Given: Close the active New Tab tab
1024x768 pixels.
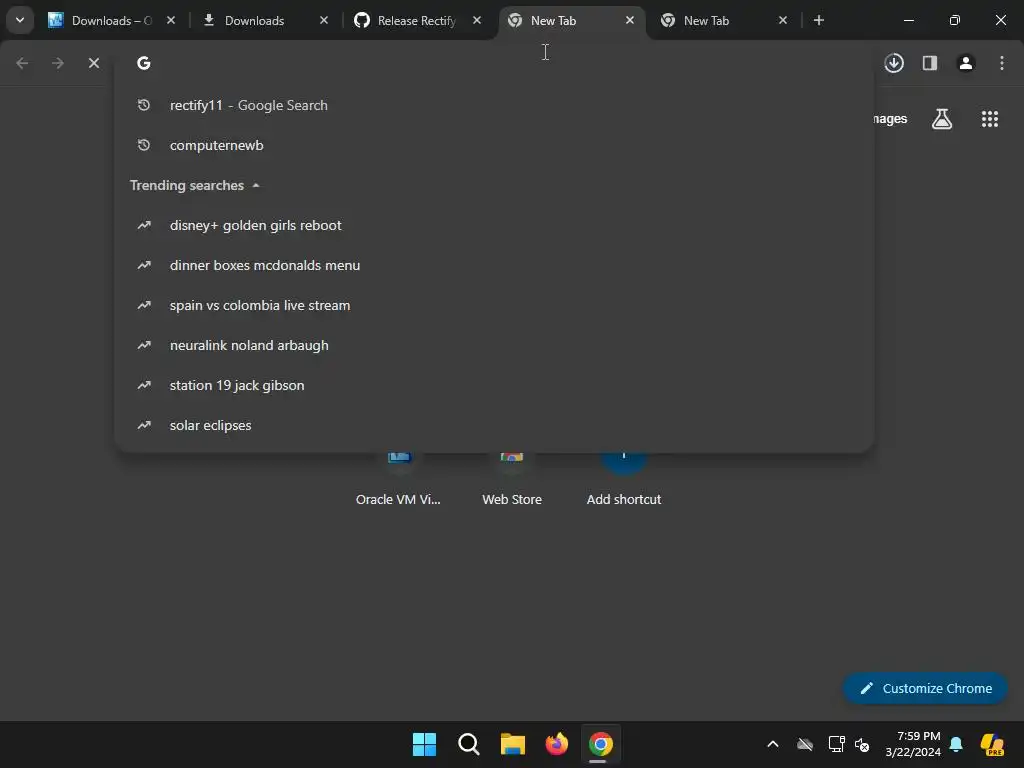Looking at the screenshot, I should point(630,20).
